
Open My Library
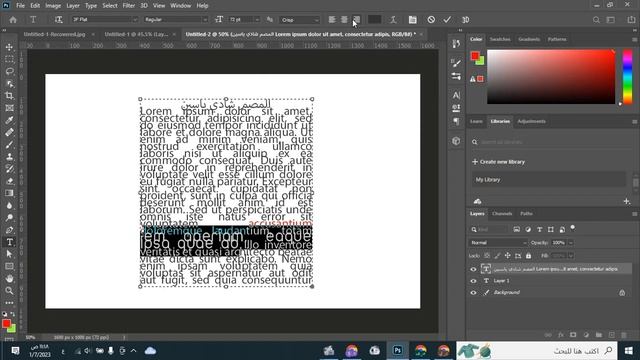click(x=549, y=180)
